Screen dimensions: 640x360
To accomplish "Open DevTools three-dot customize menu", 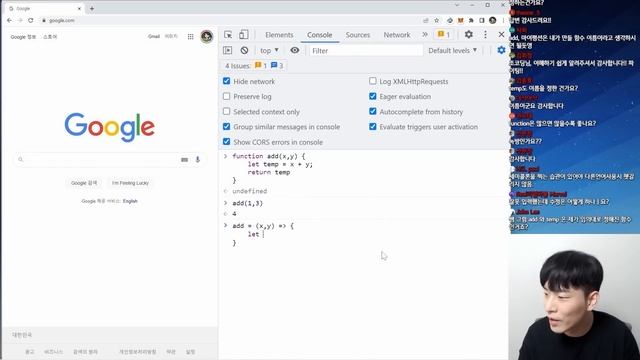I will (485, 35).
